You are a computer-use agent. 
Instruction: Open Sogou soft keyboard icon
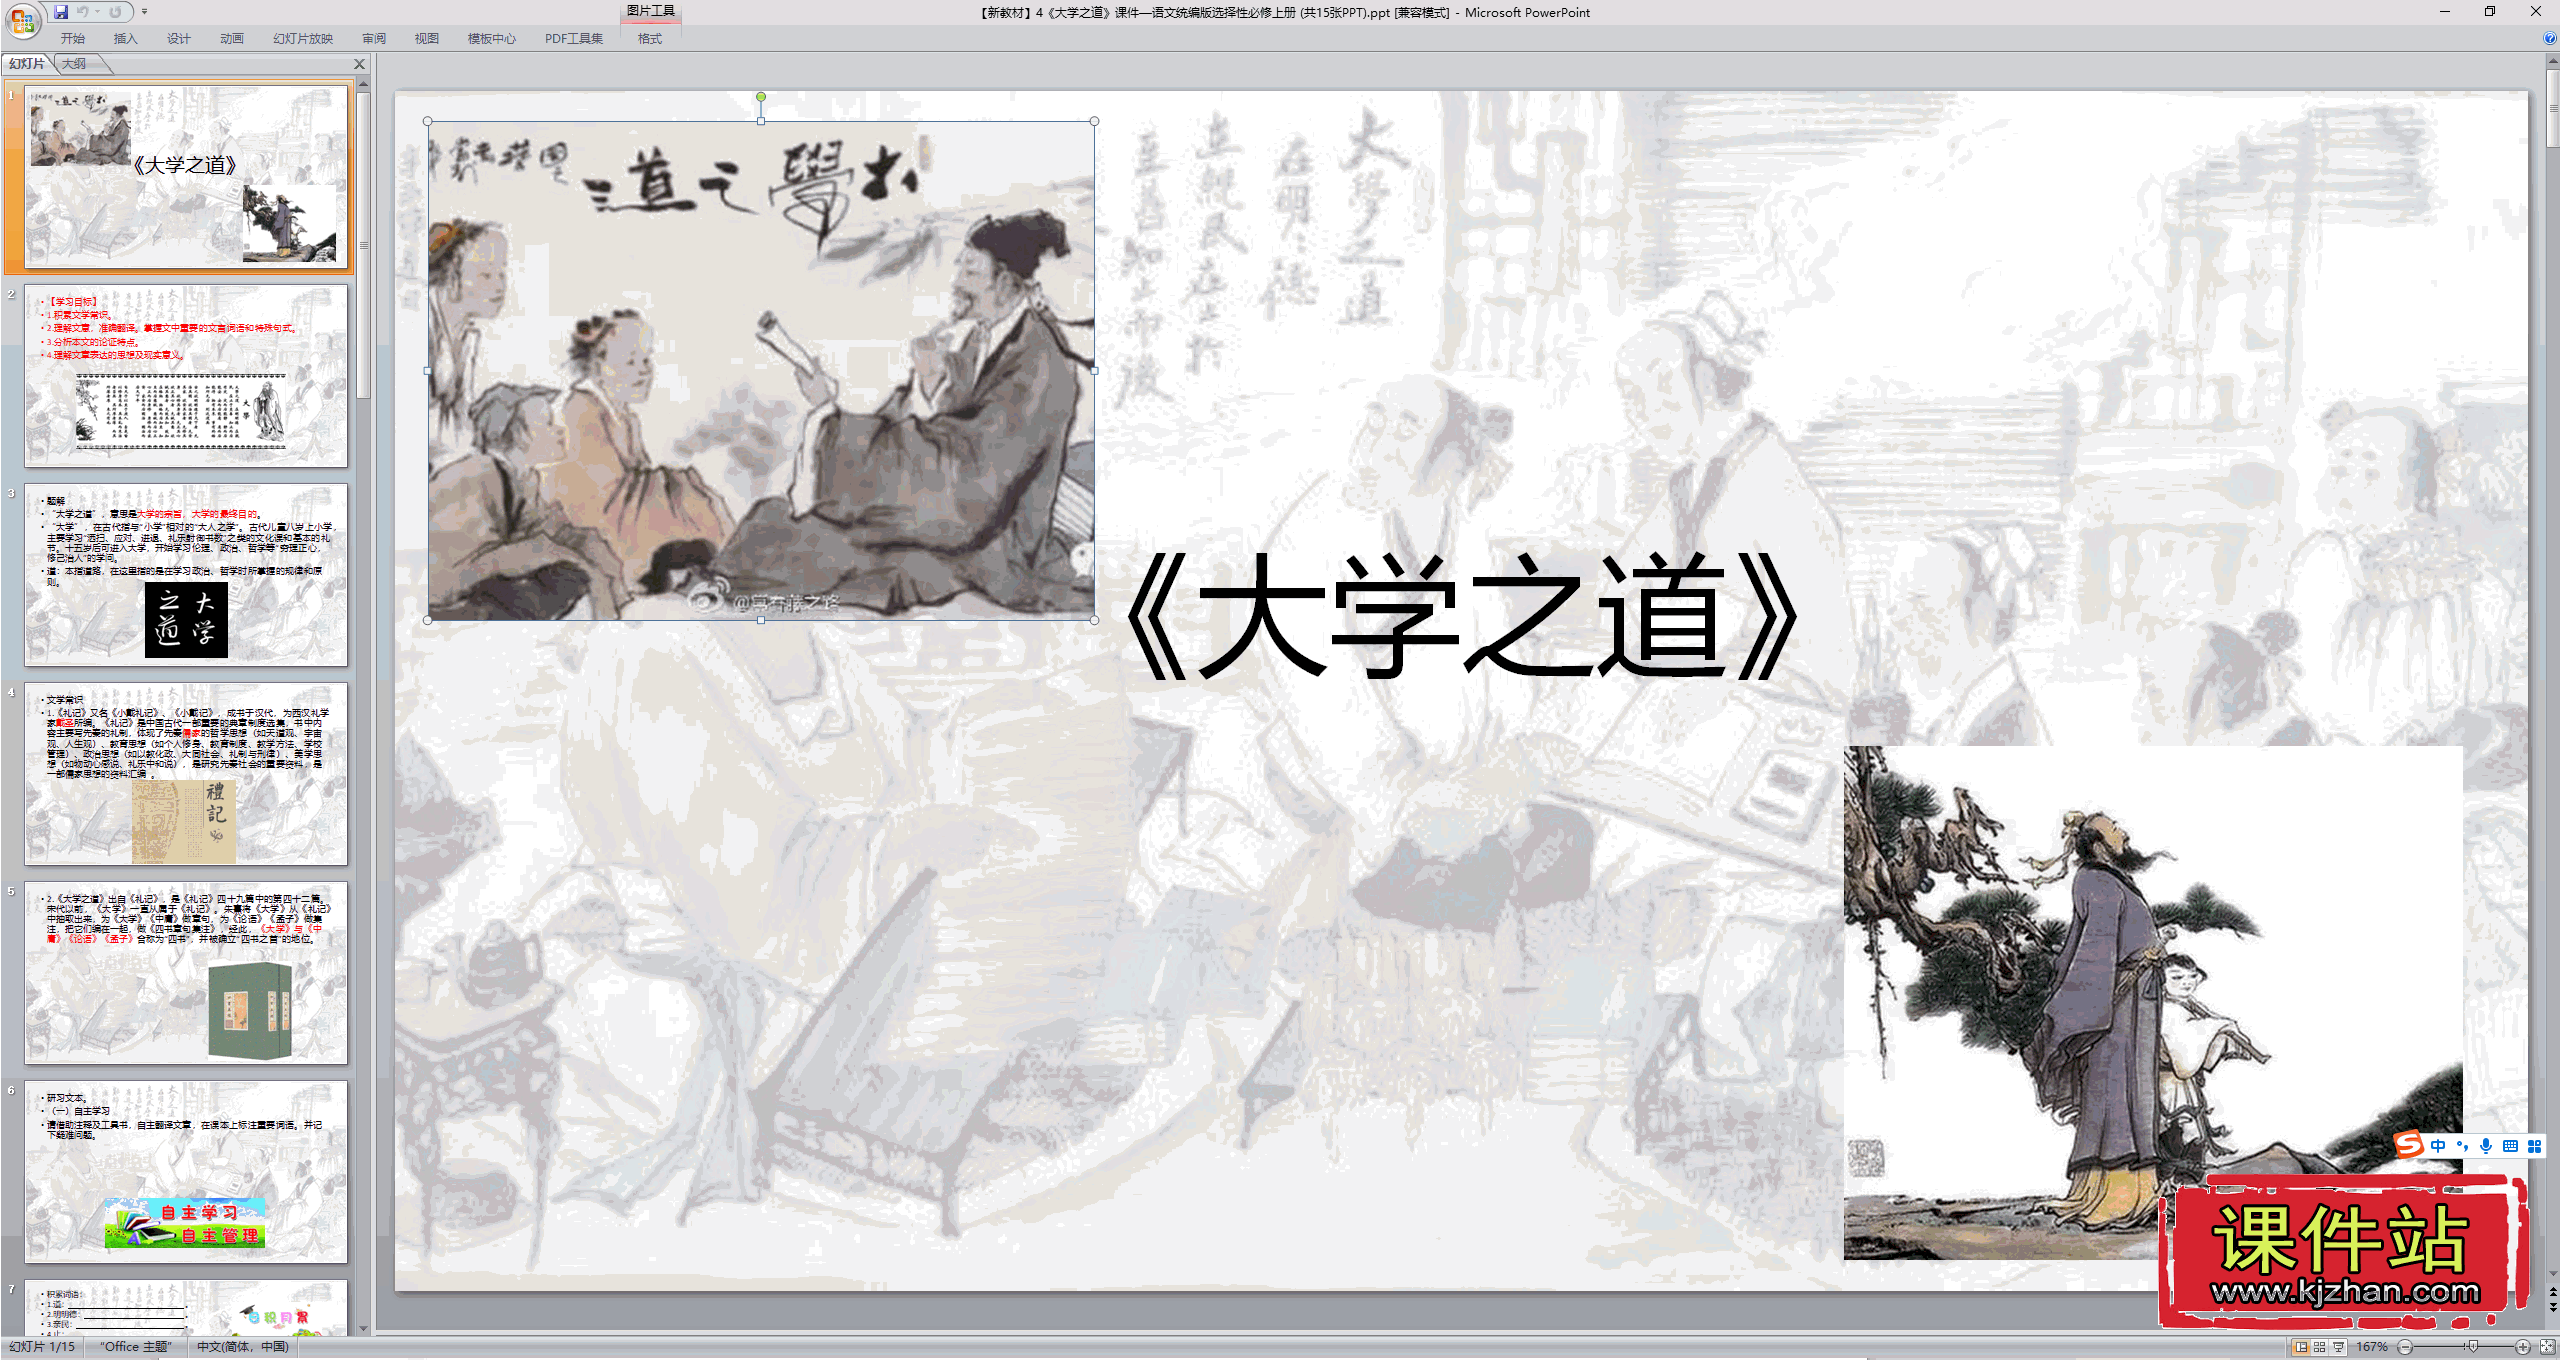2510,1146
